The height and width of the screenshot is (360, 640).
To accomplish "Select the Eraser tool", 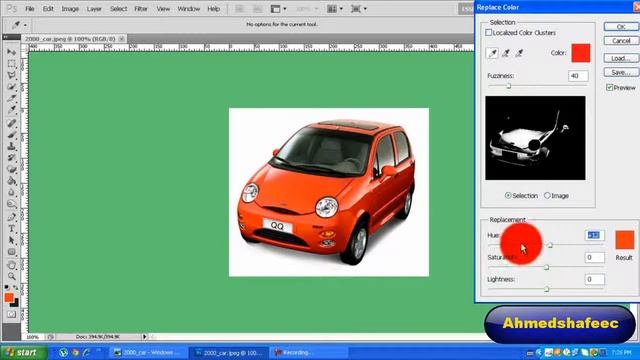I will [11, 169].
